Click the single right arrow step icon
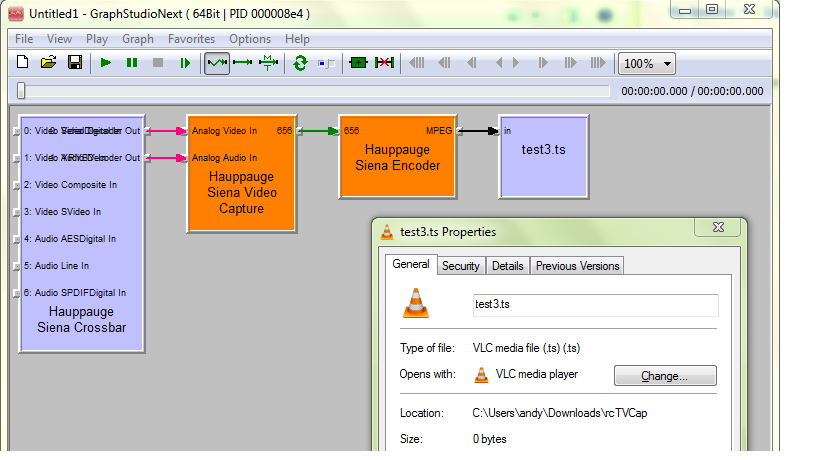 pyautogui.click(x=516, y=63)
